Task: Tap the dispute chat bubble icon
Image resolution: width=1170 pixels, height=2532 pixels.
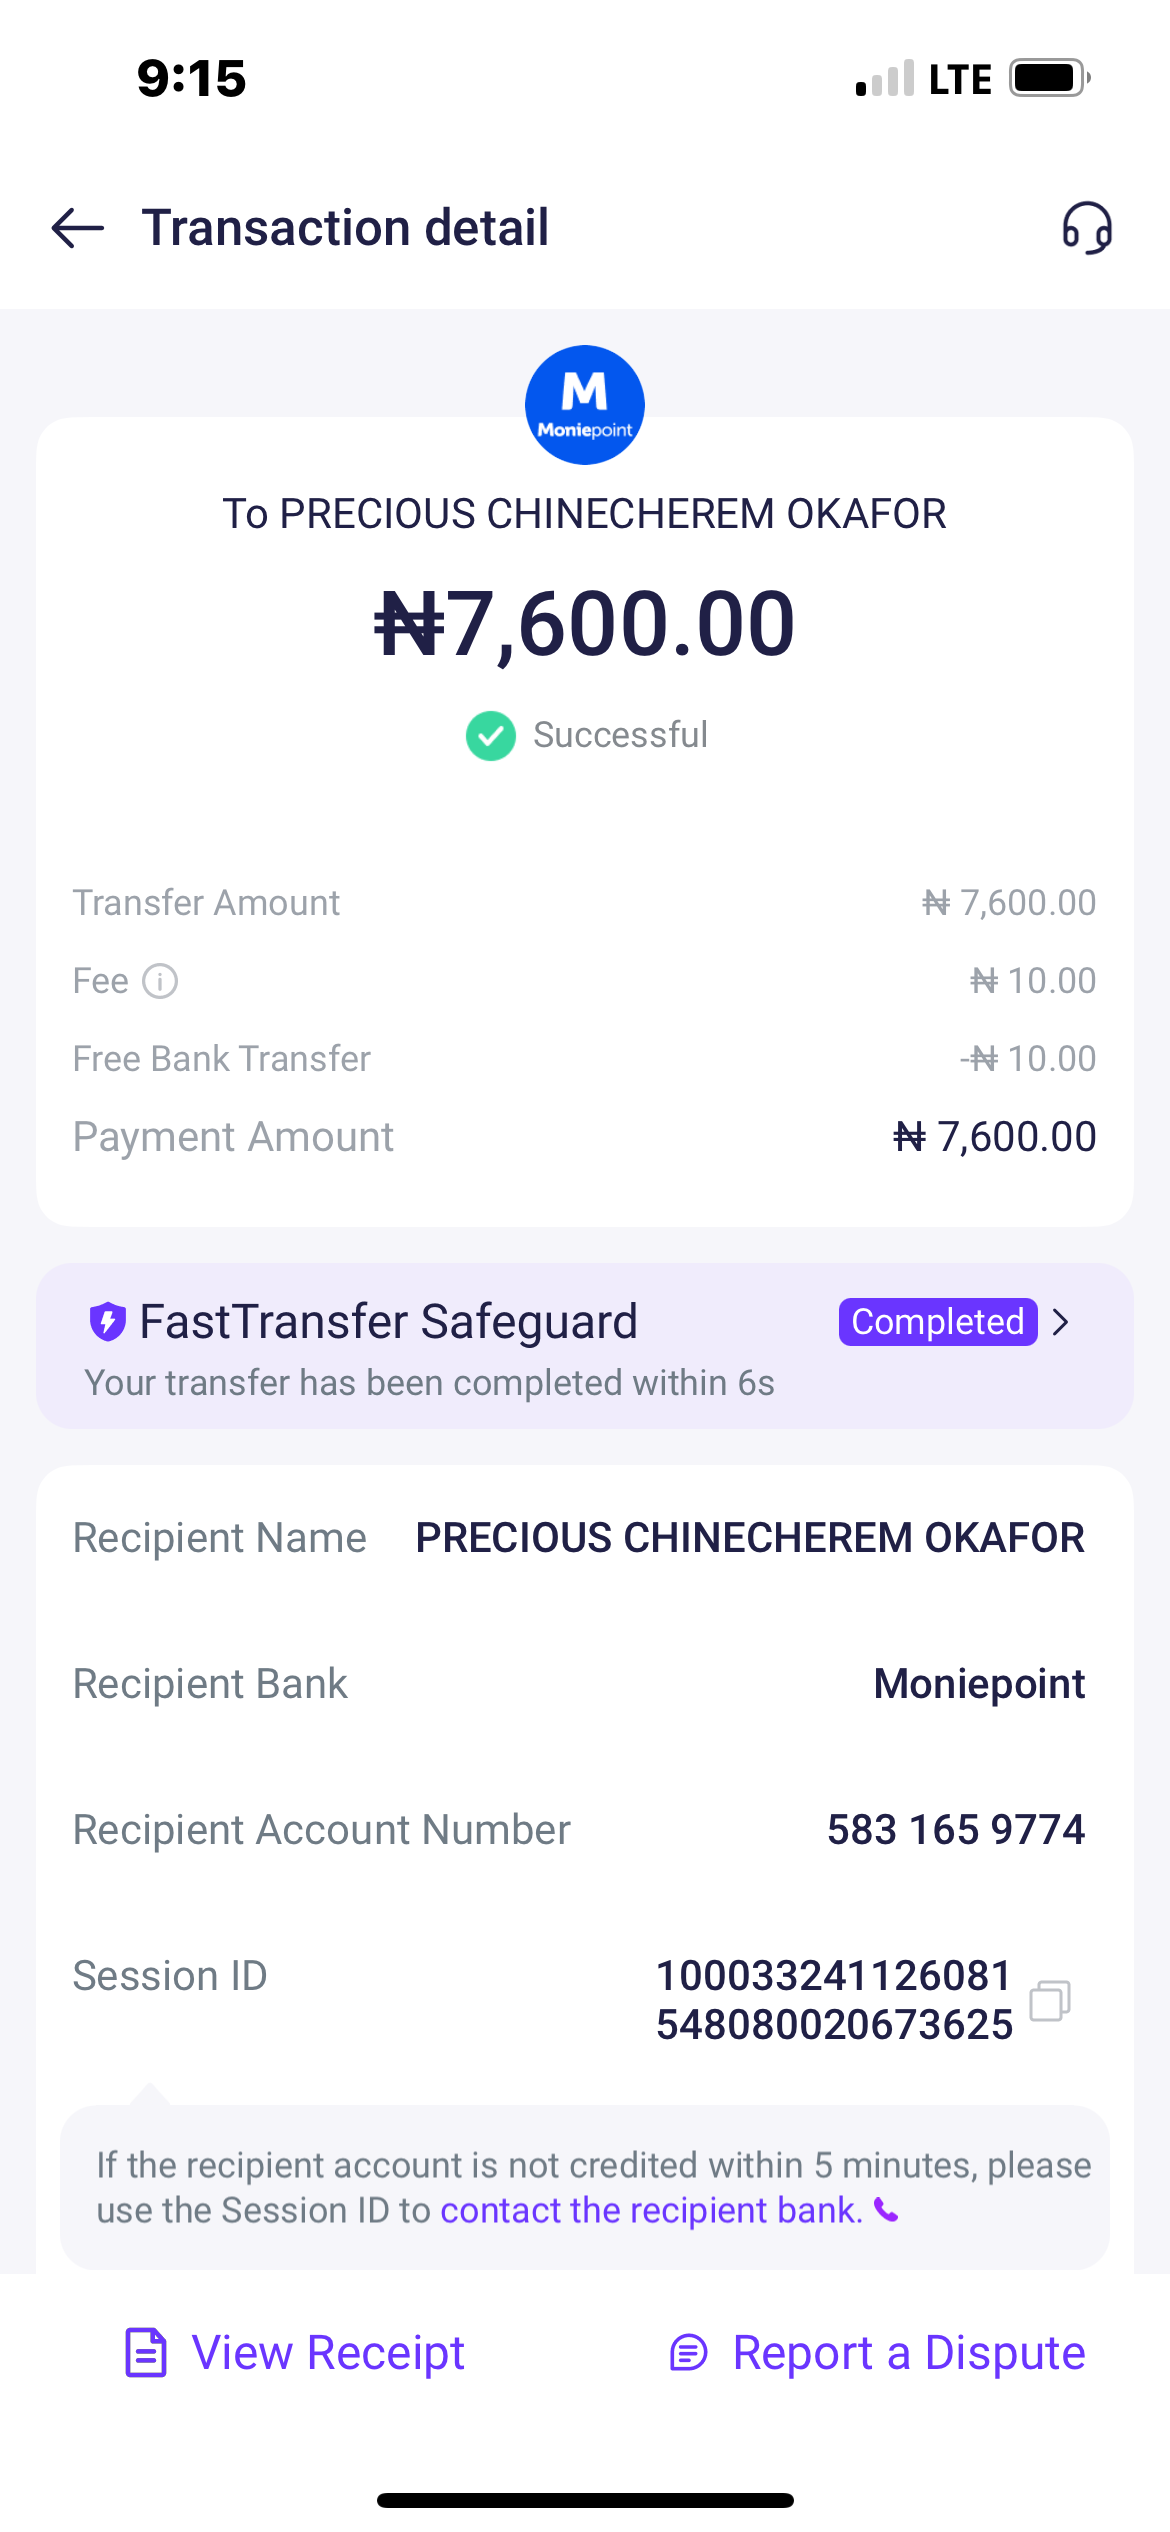Action: coord(689,2353)
